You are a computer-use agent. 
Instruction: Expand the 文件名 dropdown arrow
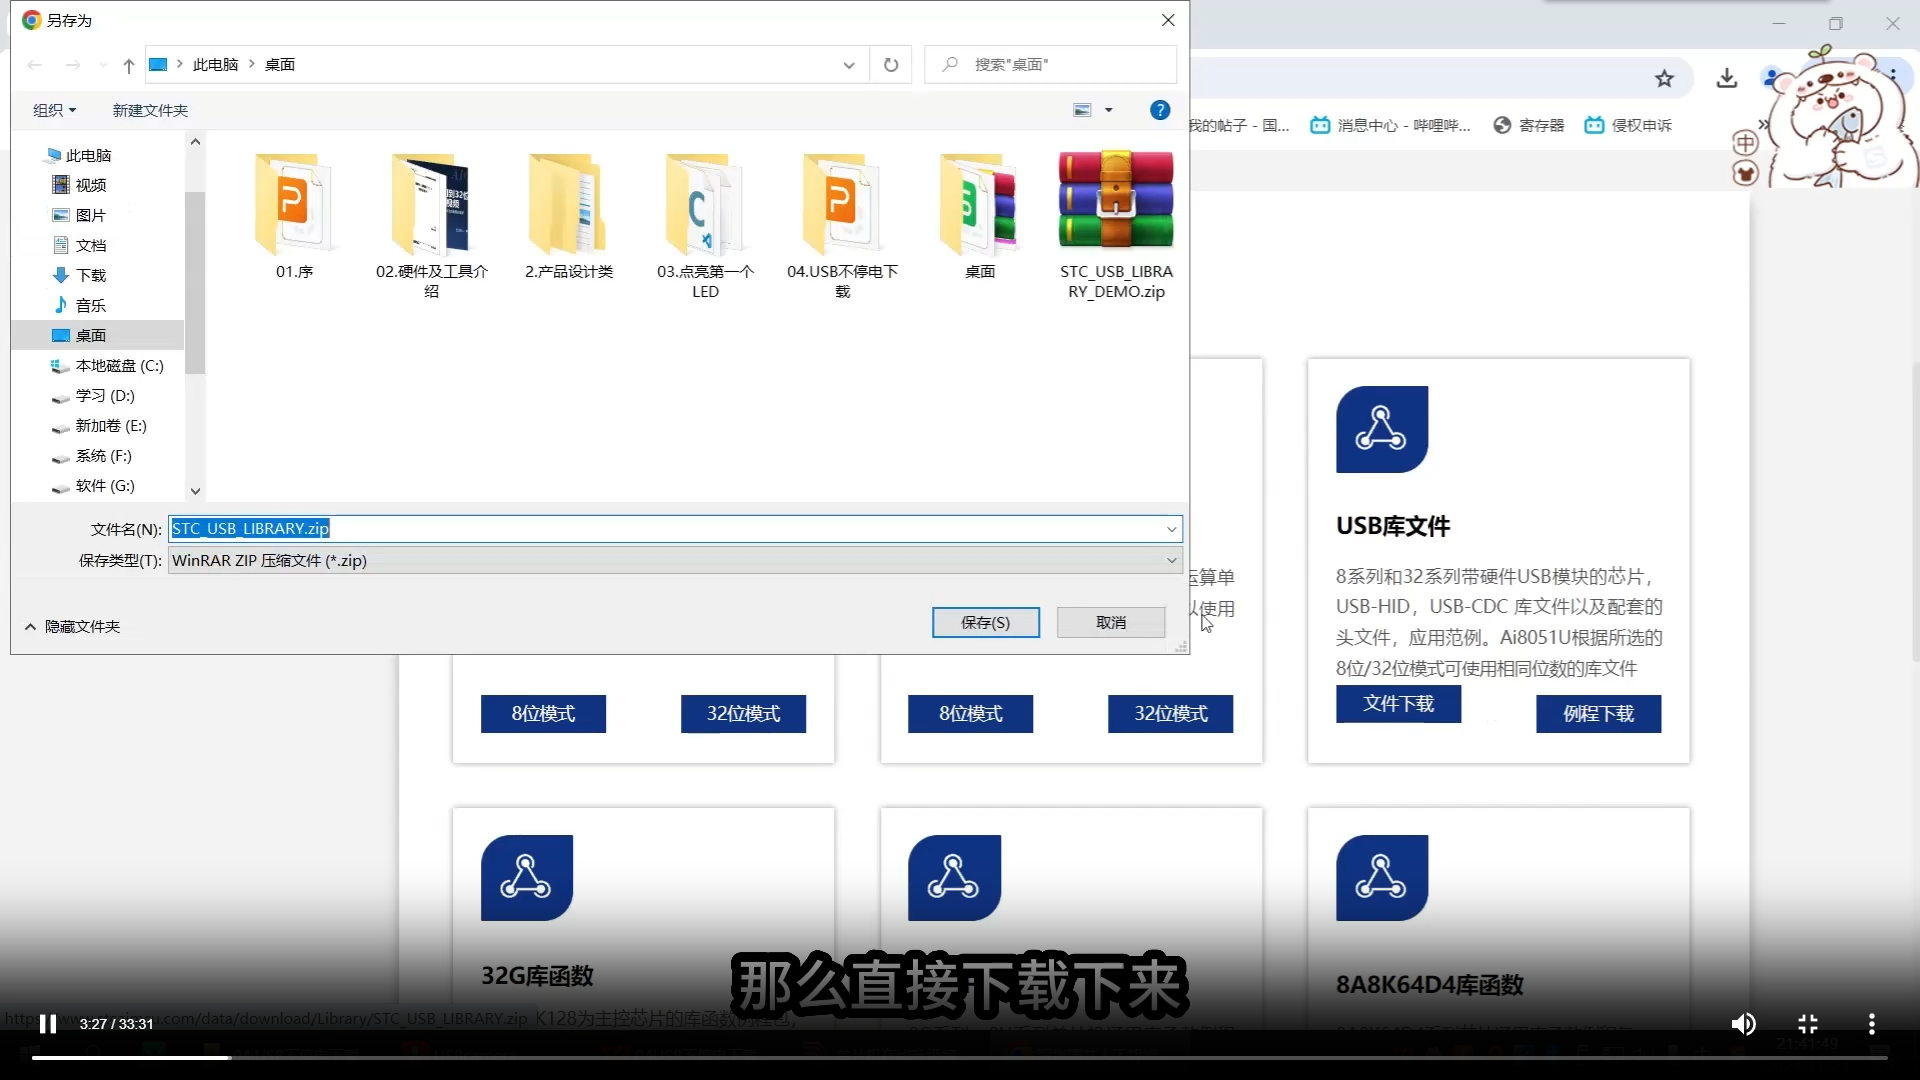[1171, 529]
